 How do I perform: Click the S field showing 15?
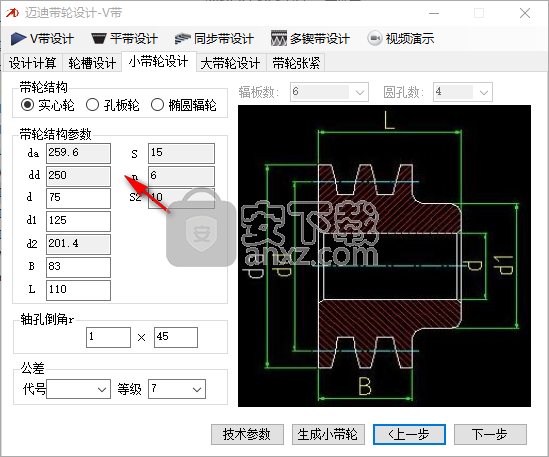(x=181, y=153)
